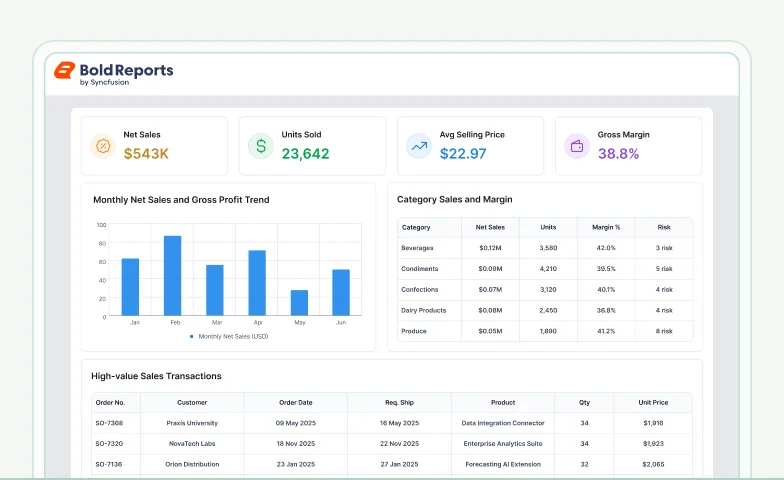Click the blue legend marker for Monthly Net Sales
This screenshot has width=784, height=480.
(x=192, y=336)
